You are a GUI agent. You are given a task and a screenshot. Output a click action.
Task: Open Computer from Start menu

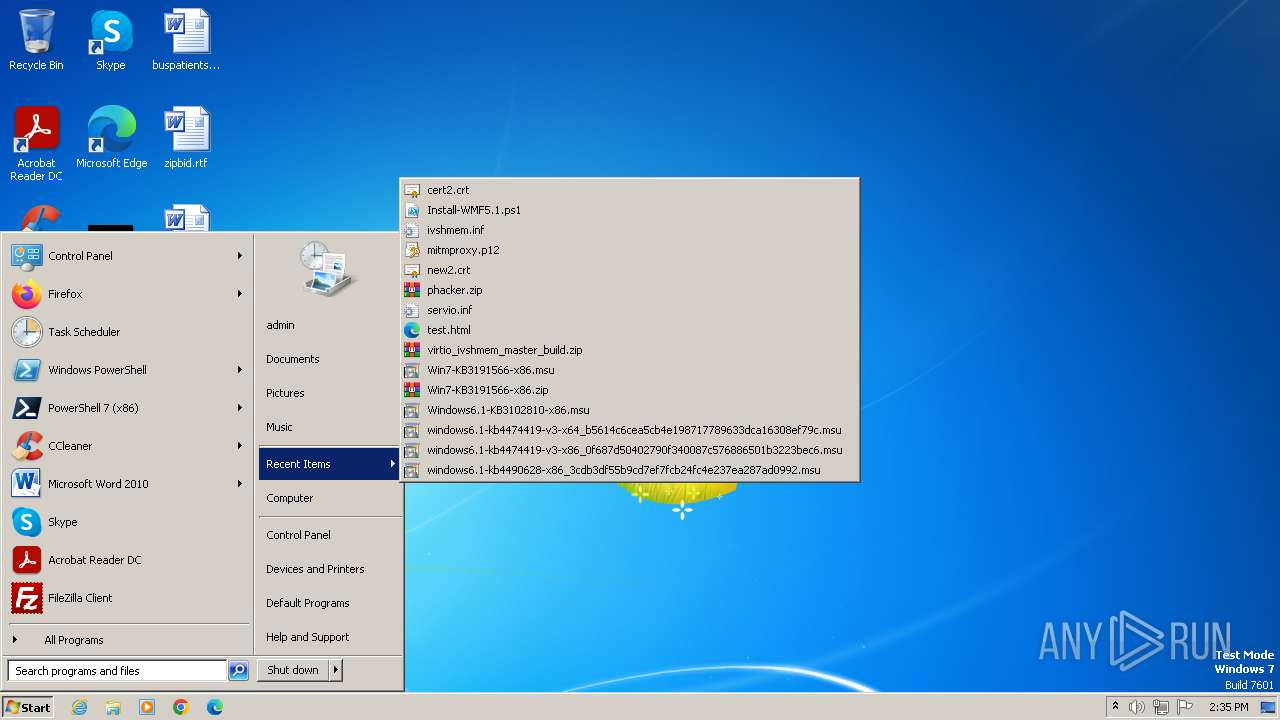329,498
